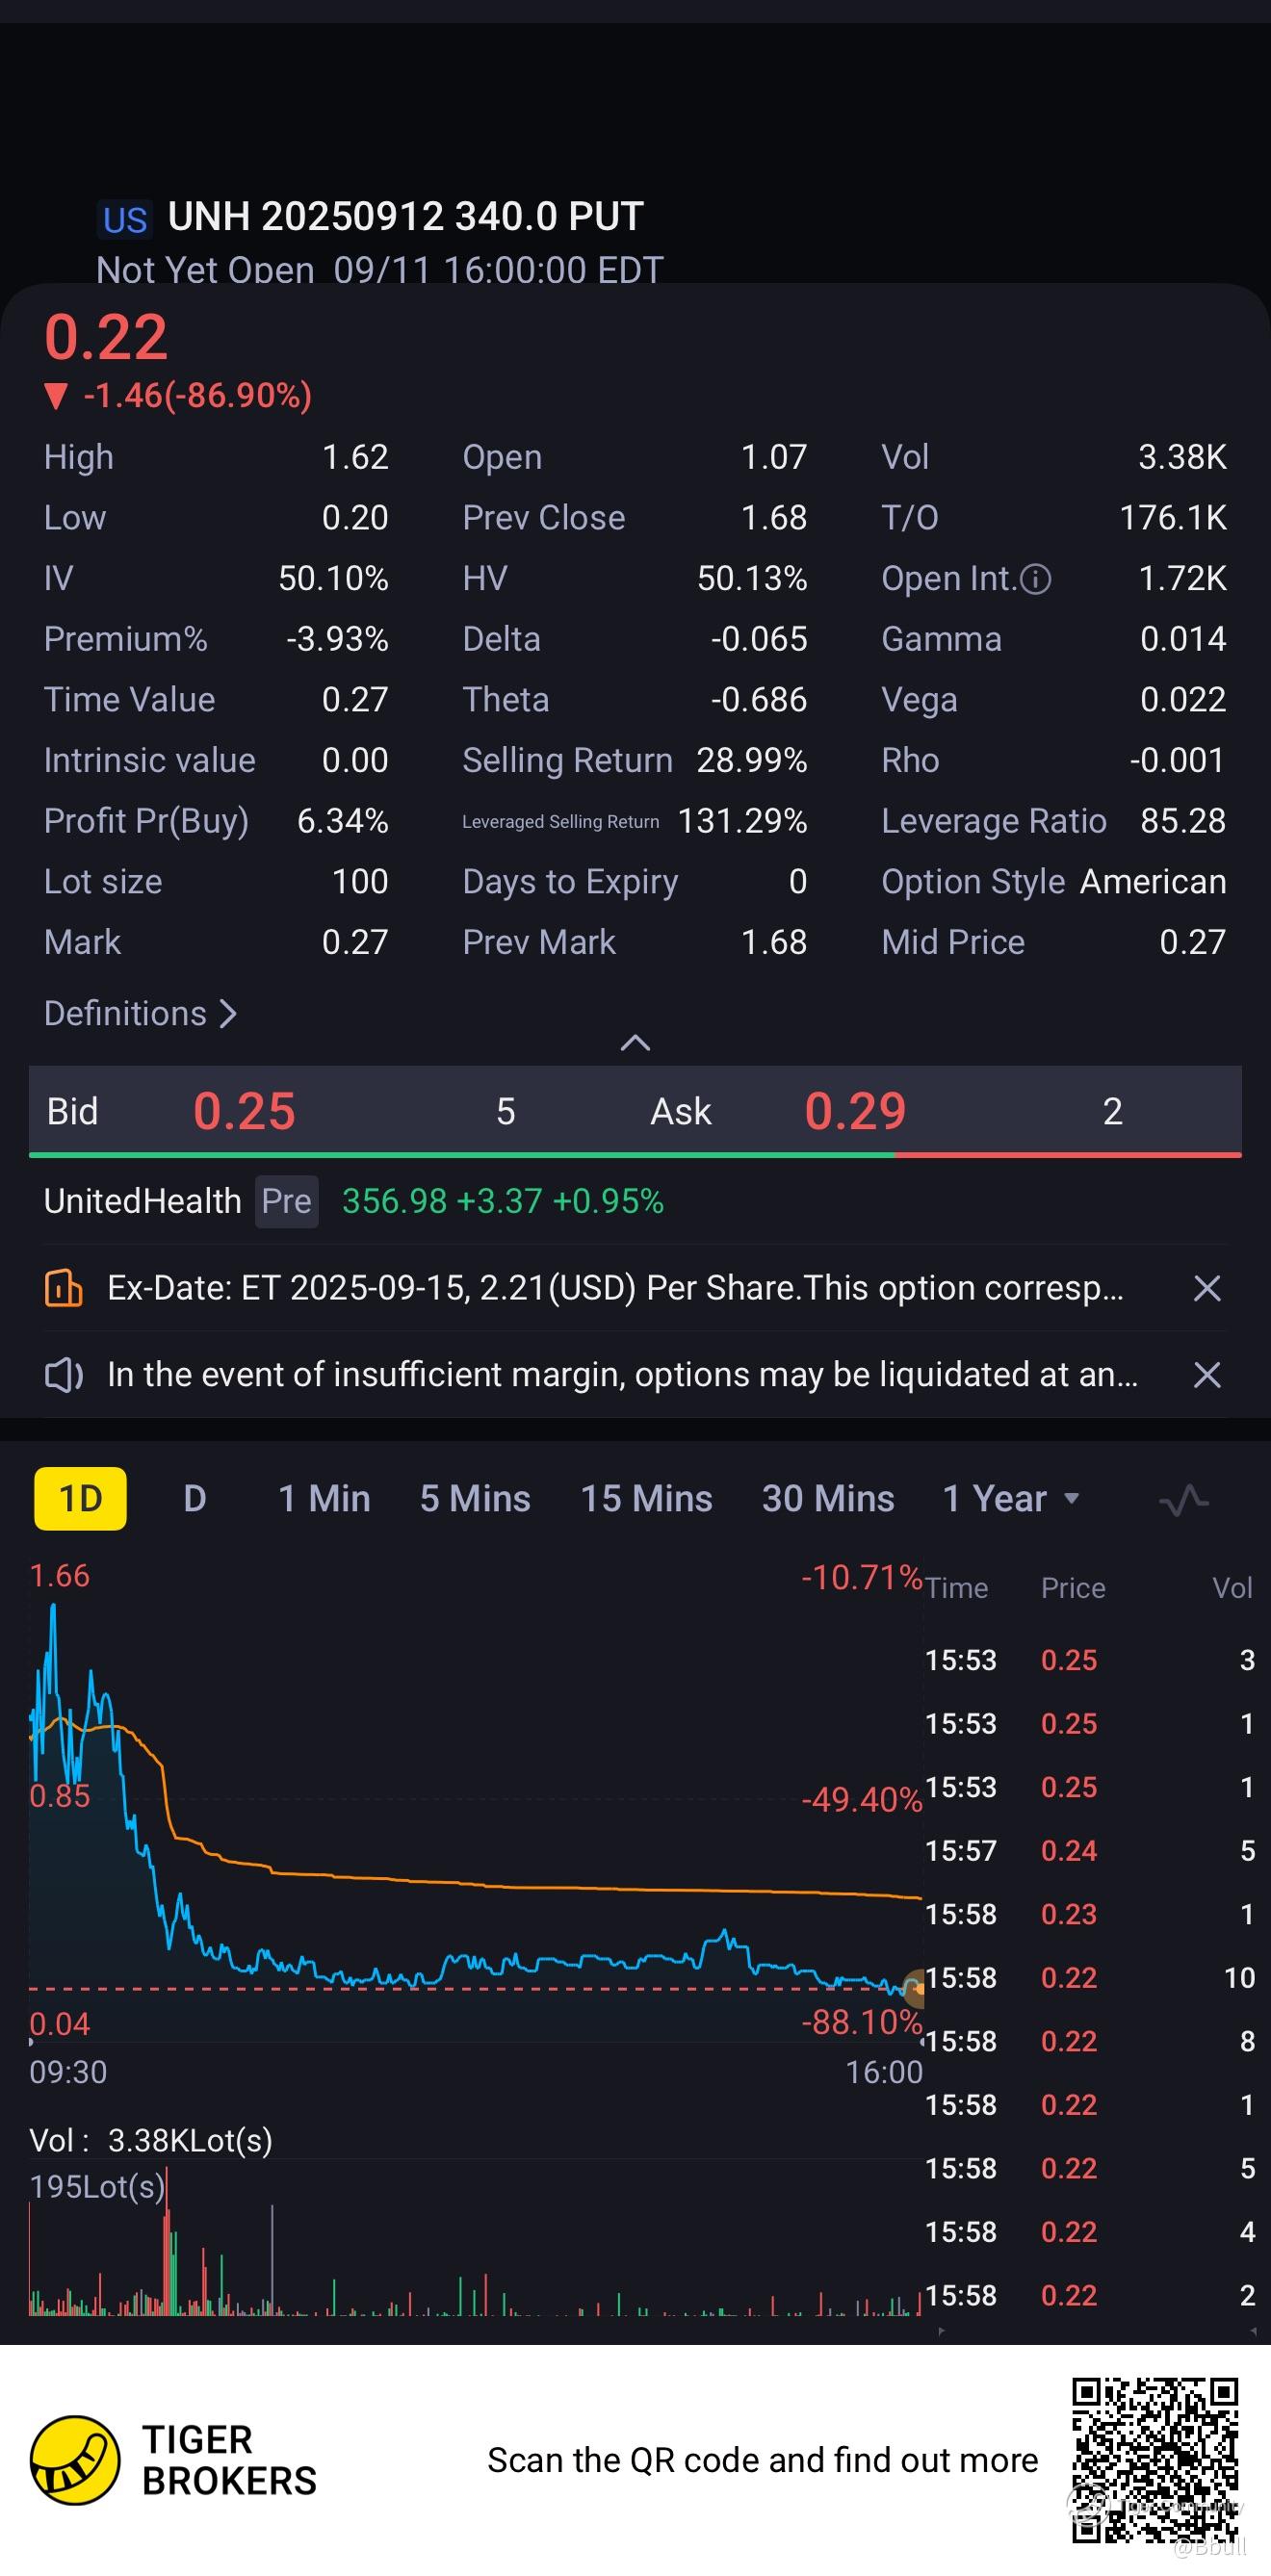Open the Definitions page
Image resolution: width=1271 pixels, height=2576 pixels.
[x=140, y=1014]
